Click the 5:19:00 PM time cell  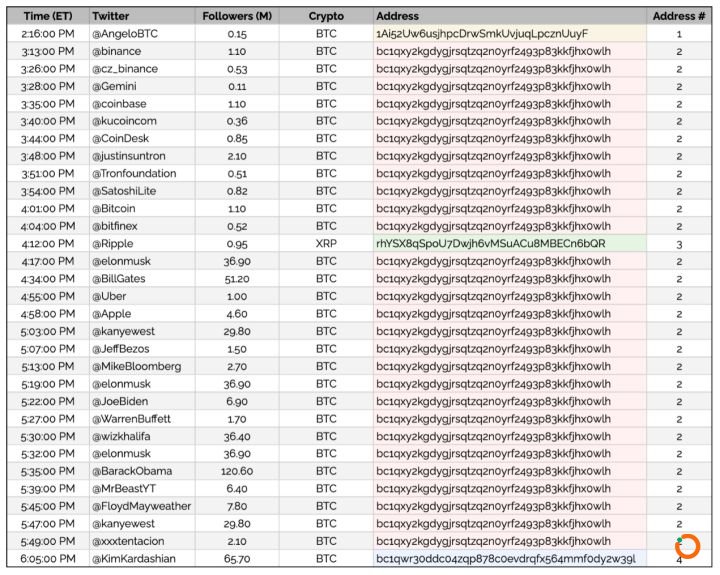click(x=48, y=384)
